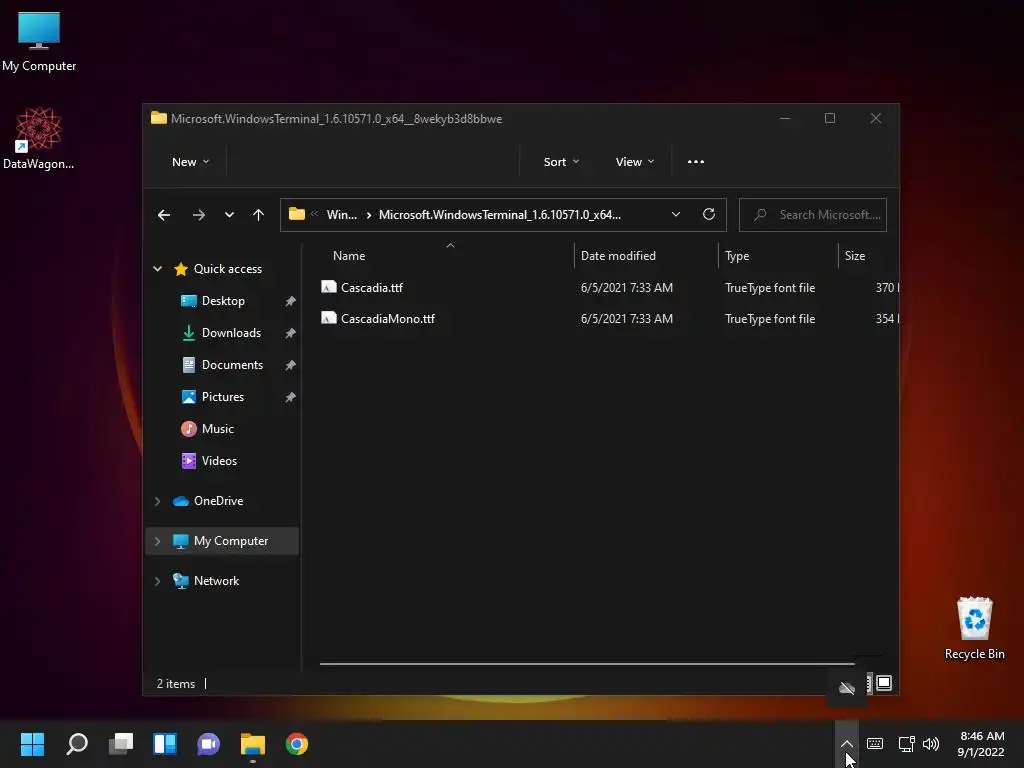Sort by Date modified column header

click(x=618, y=256)
